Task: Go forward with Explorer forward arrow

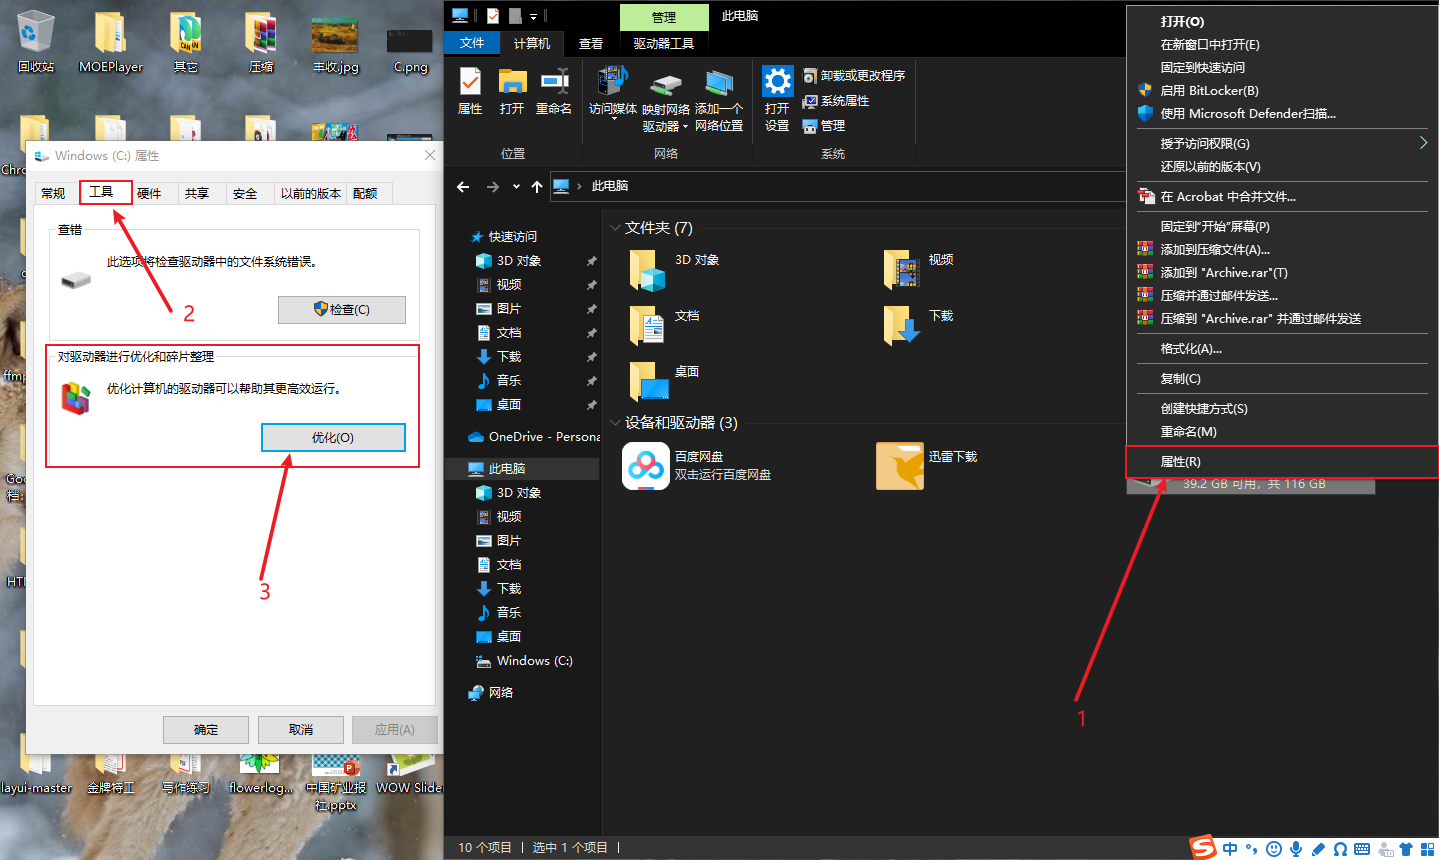Action: point(492,187)
